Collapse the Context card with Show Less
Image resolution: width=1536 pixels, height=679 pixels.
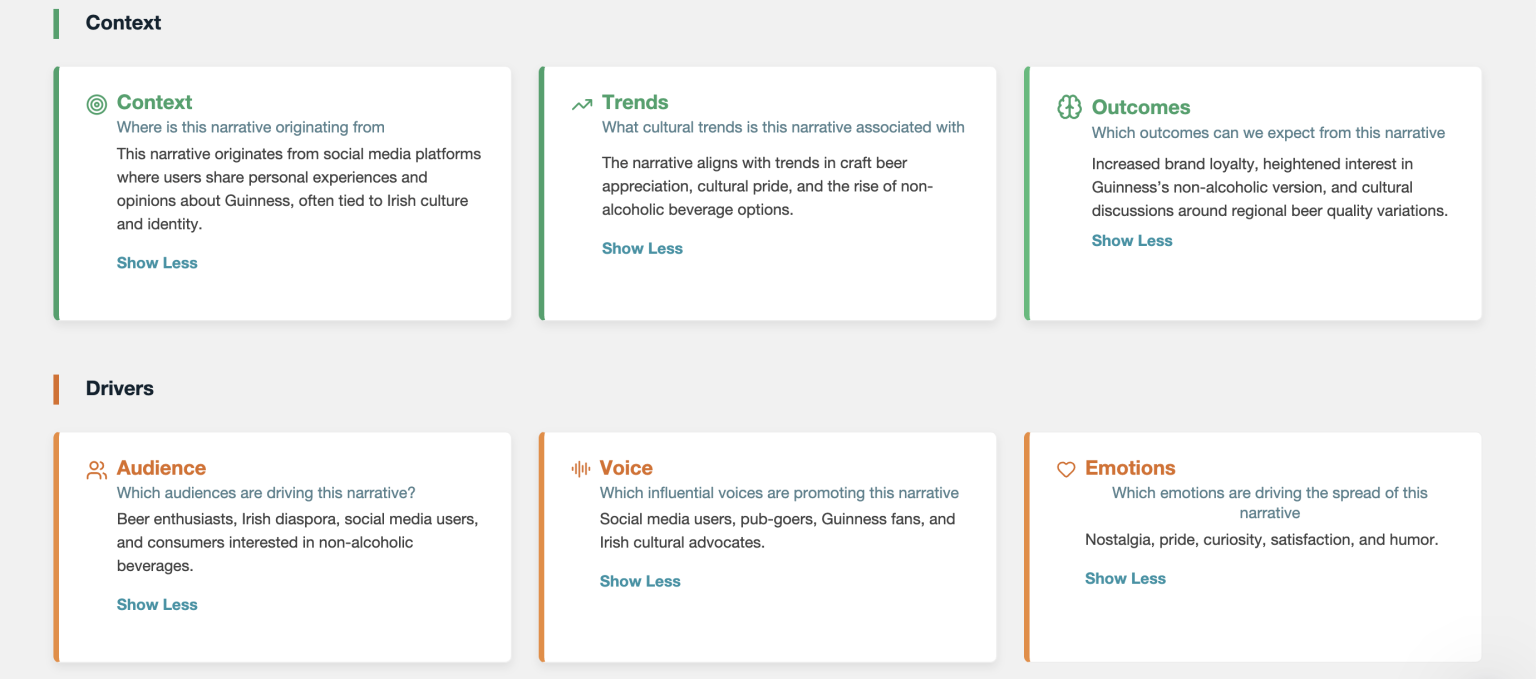pyautogui.click(x=157, y=263)
